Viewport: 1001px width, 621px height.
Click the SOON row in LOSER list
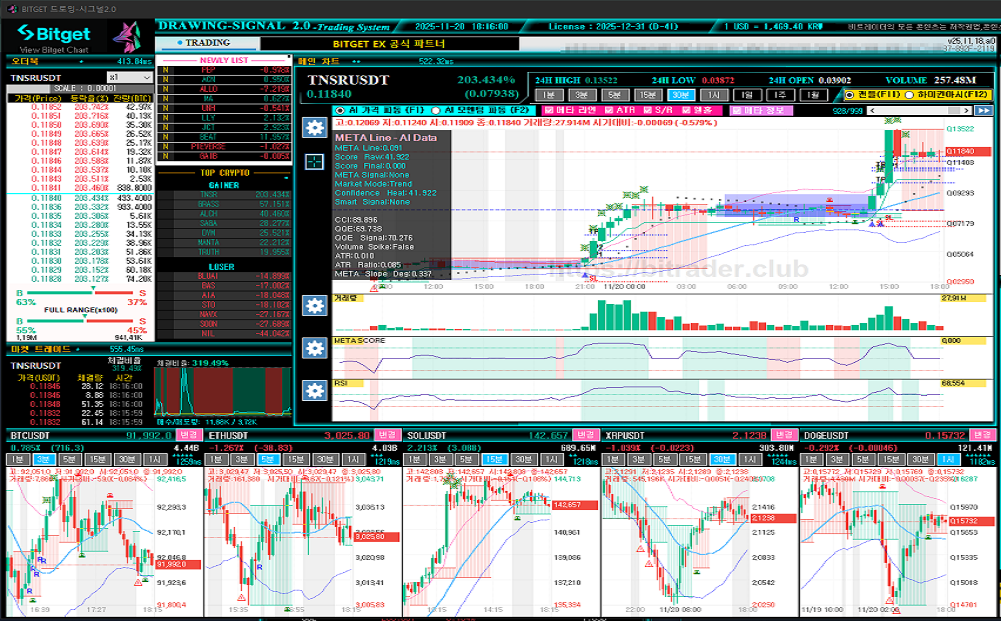(223, 324)
